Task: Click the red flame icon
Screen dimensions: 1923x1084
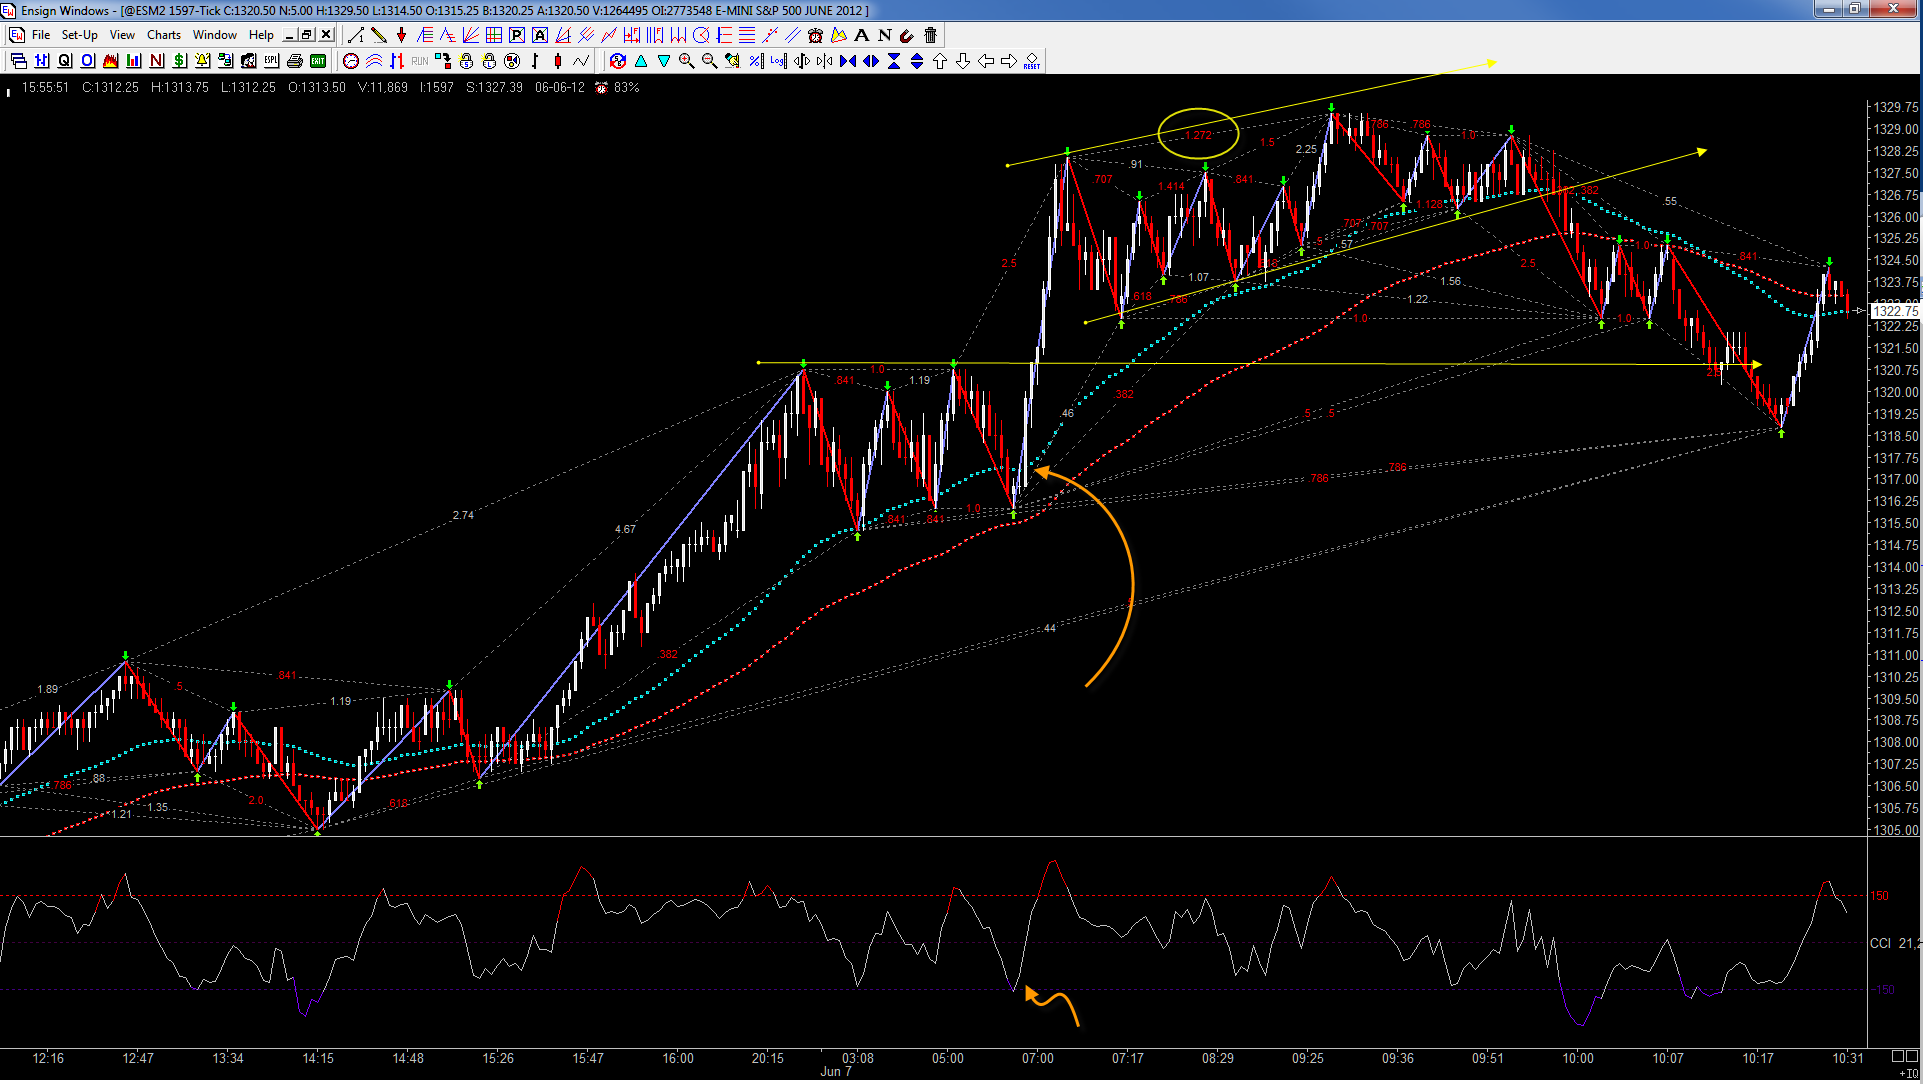Action: pos(111,61)
